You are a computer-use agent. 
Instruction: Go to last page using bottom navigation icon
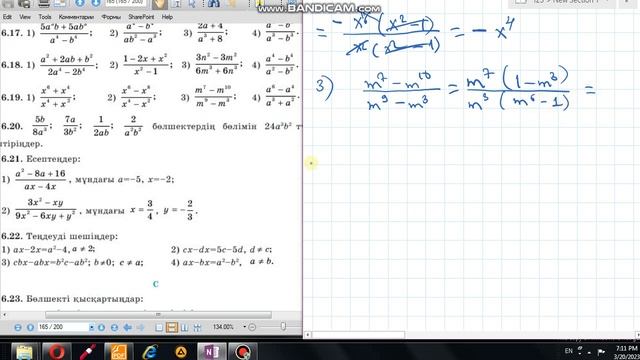coord(114,327)
